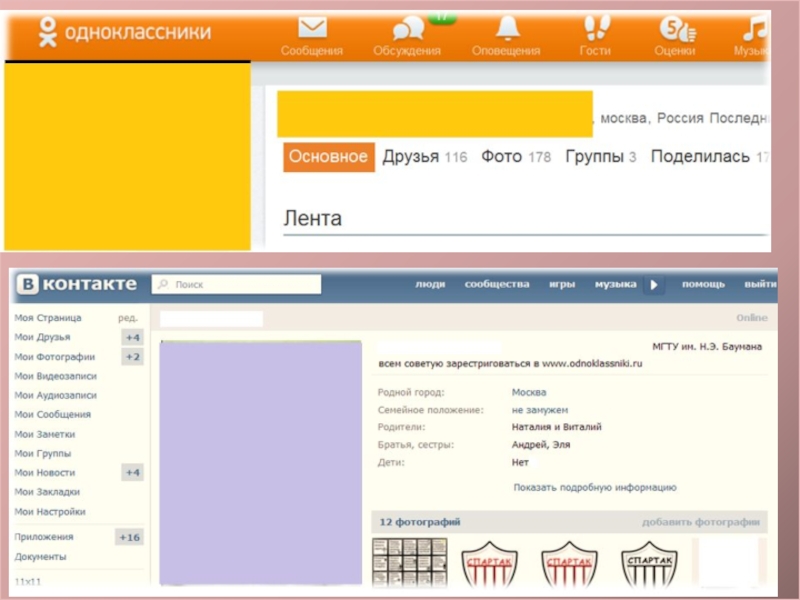800x600 pixels.
Task: Open Музыка note icon
Action: click(754, 28)
